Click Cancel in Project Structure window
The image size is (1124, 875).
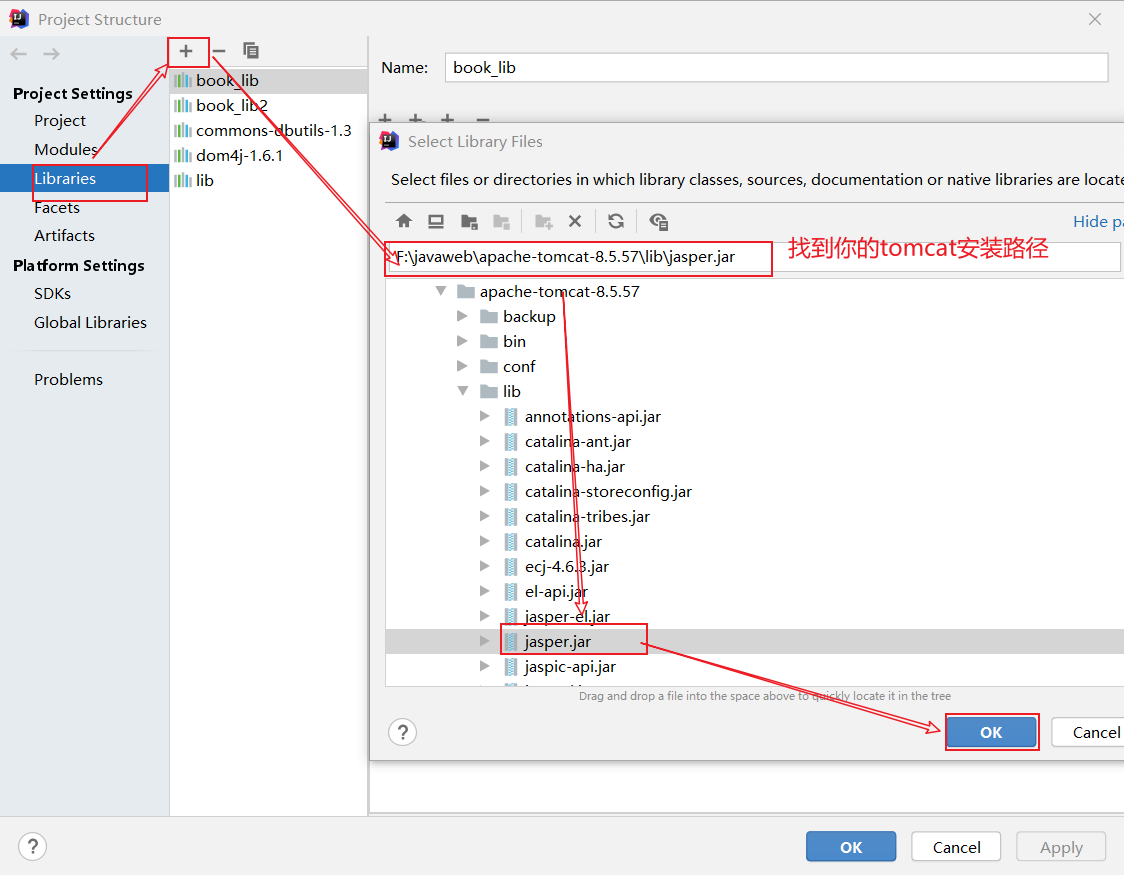pos(956,847)
